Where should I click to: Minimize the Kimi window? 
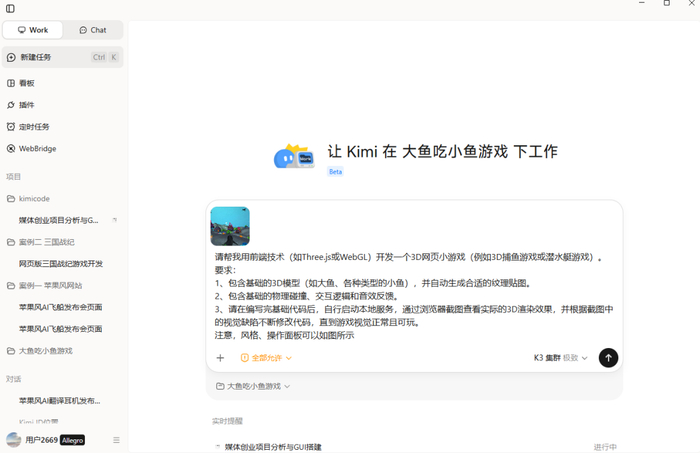pos(642,3)
